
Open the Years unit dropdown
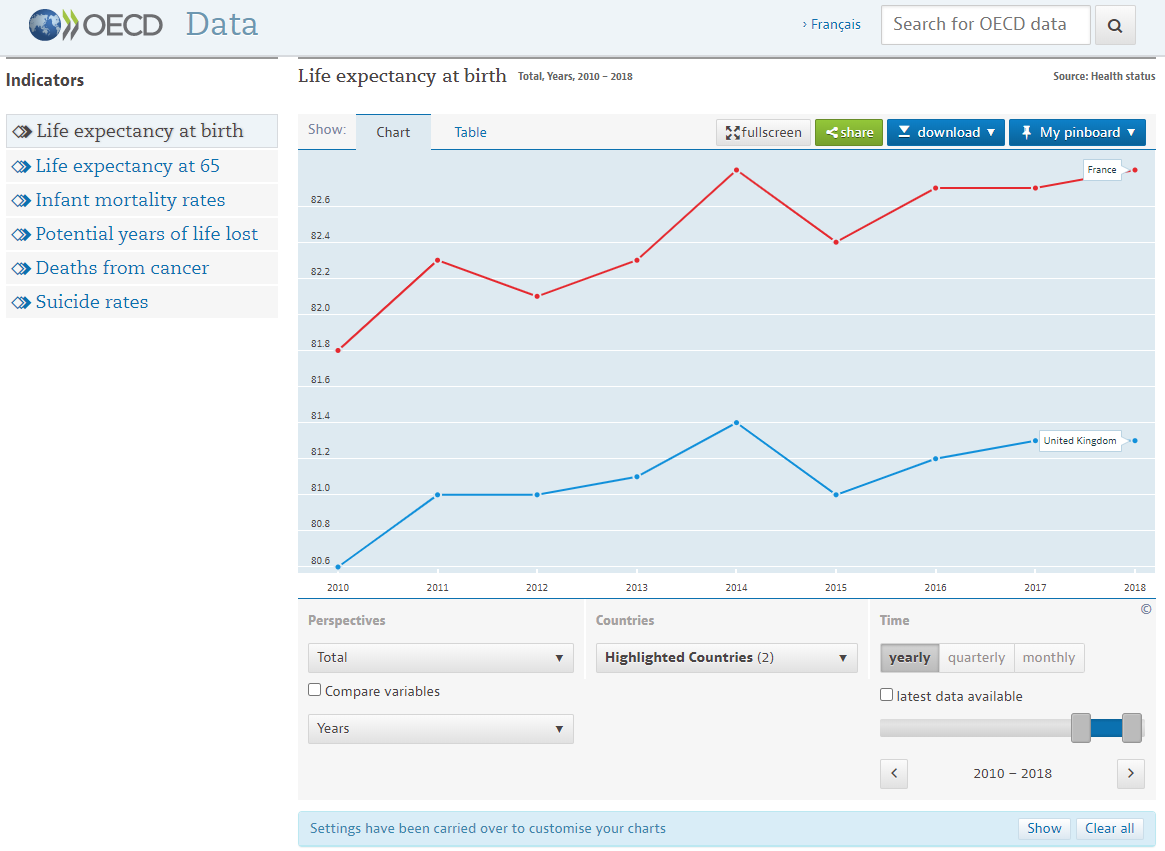(441, 729)
